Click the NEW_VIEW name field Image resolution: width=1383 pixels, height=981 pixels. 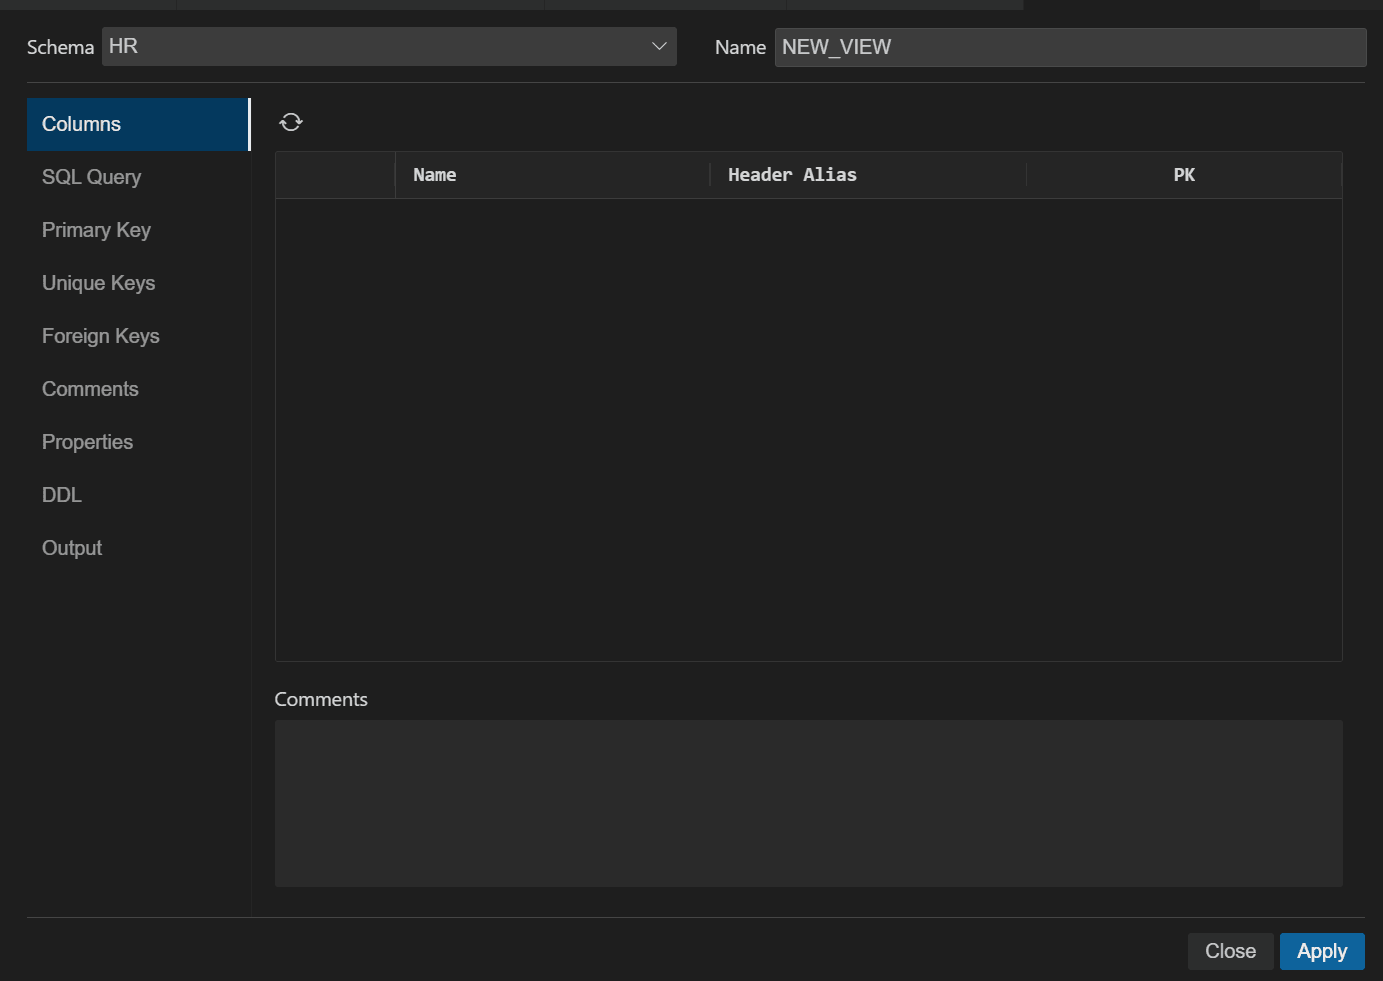tap(1070, 47)
